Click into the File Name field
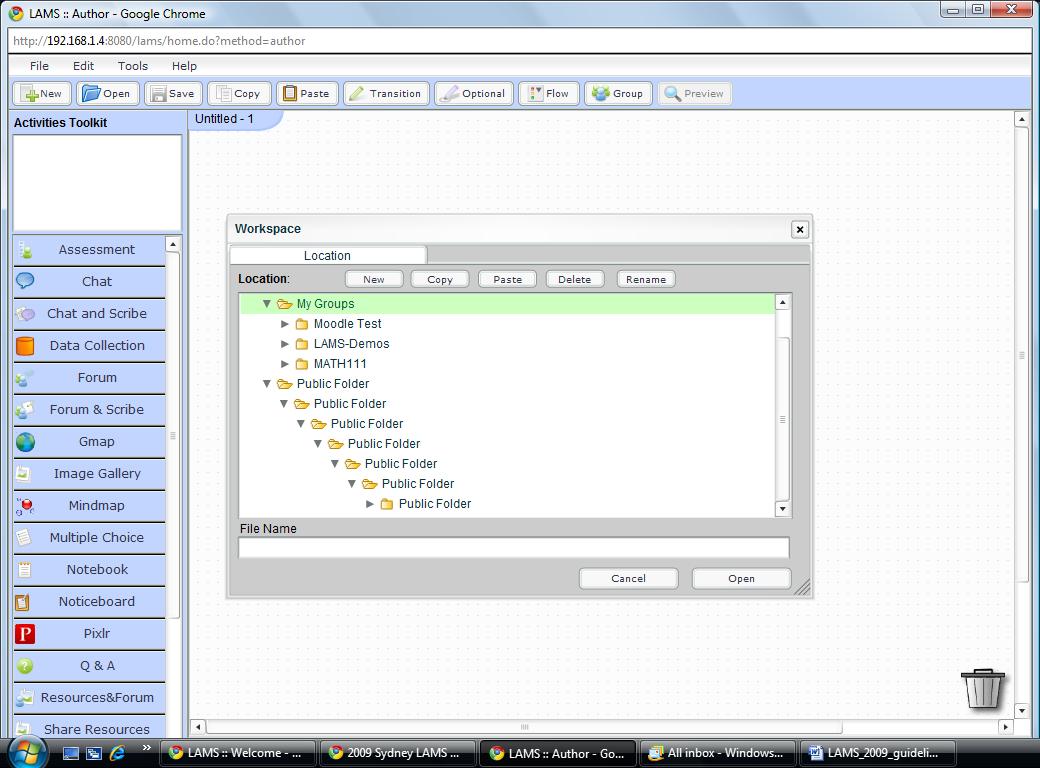Screen dimensions: 1040x768 513,547
